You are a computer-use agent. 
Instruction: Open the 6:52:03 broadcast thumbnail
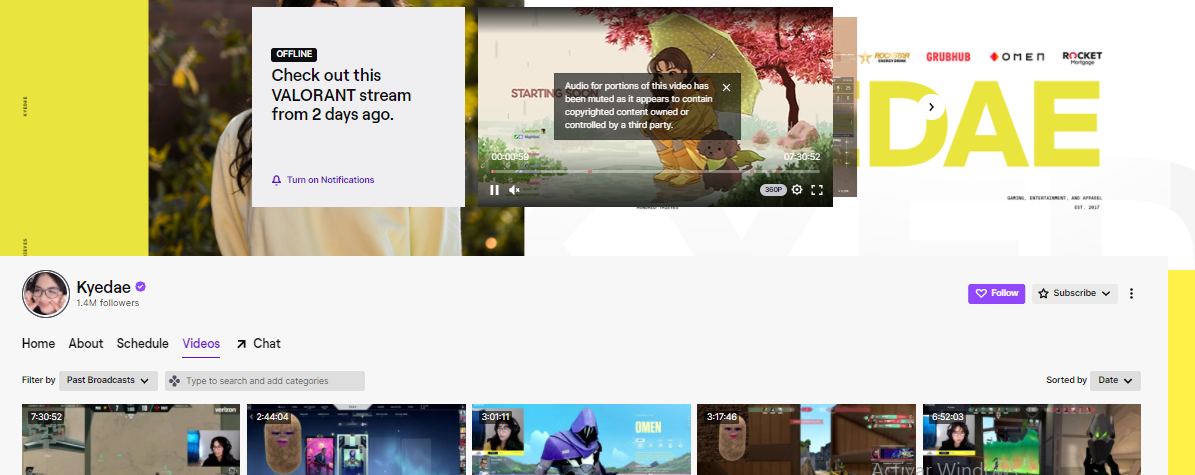(x=1032, y=440)
